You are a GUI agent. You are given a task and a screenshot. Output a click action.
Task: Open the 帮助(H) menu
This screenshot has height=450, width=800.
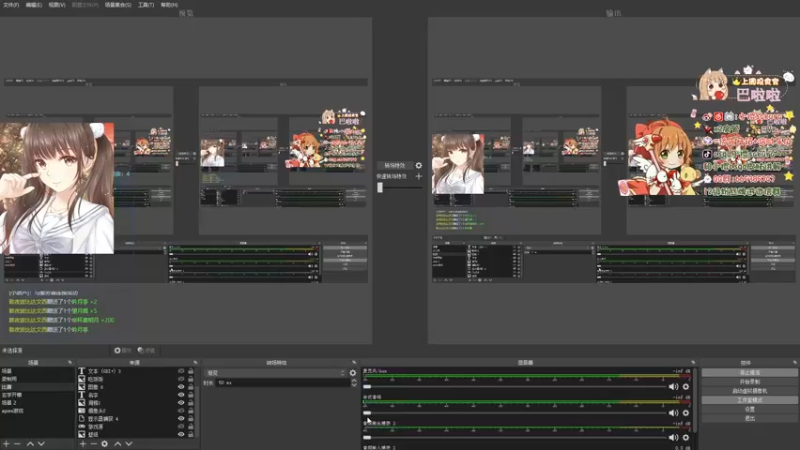coord(169,5)
